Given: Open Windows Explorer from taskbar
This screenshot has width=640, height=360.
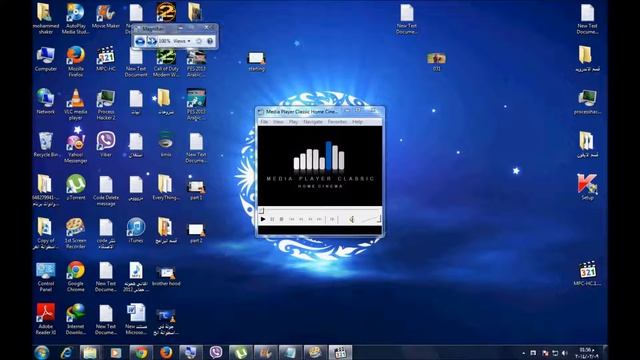Looking at the screenshot, I should pos(91,353).
